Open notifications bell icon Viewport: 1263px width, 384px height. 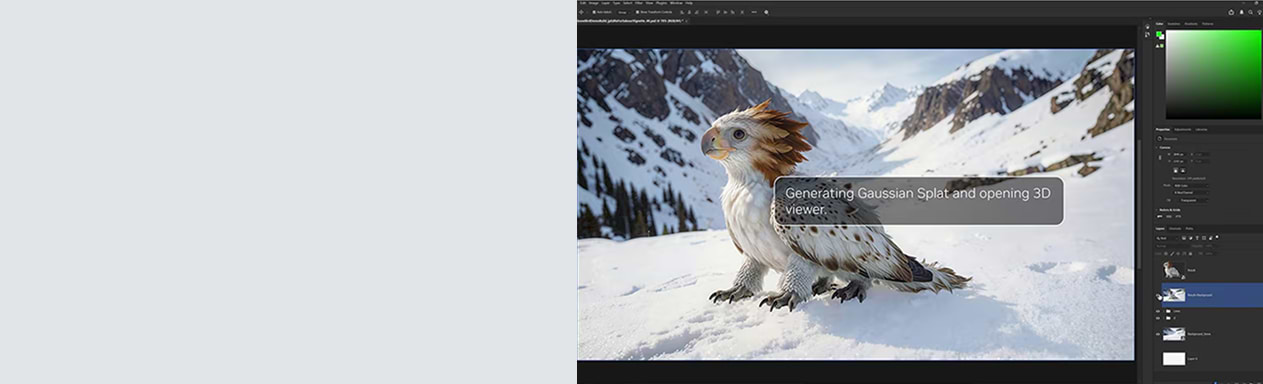1241,12
